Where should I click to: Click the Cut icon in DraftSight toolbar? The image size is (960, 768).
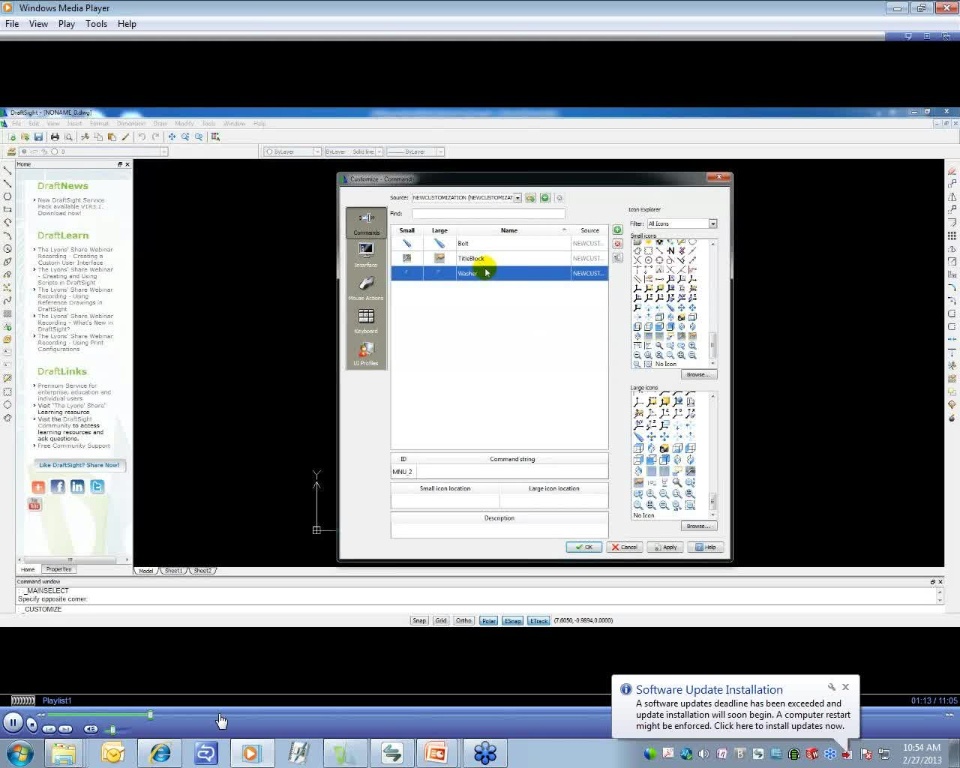point(84,137)
